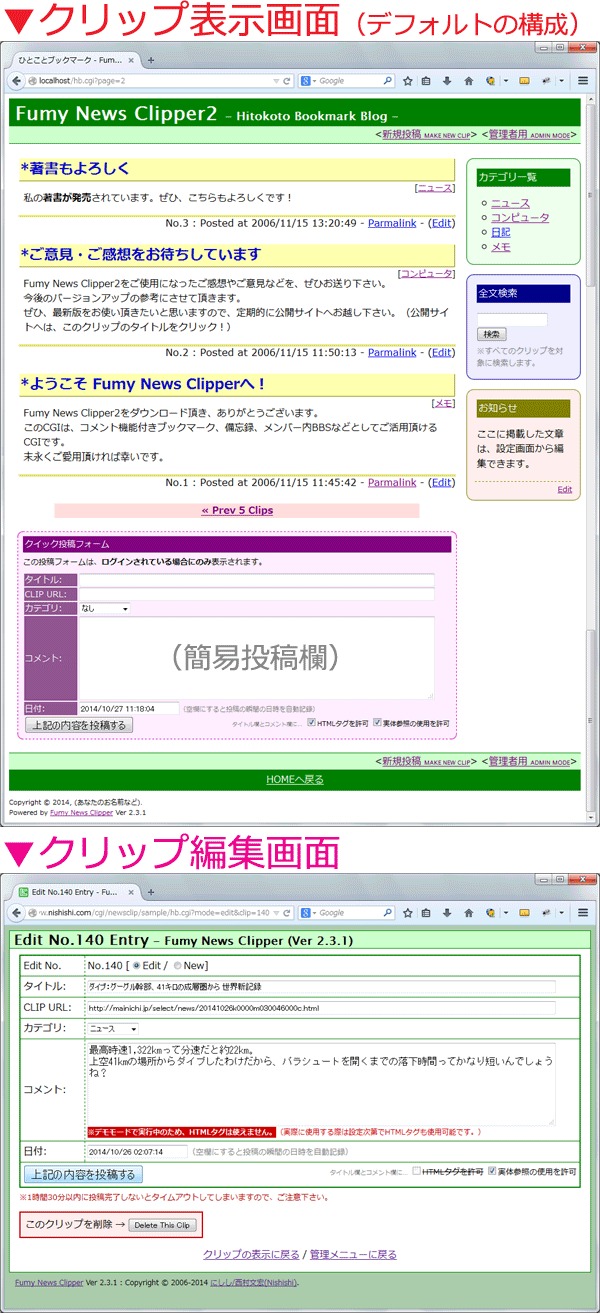
Task: Open ニュース category in sidebar list
Action: (510, 203)
